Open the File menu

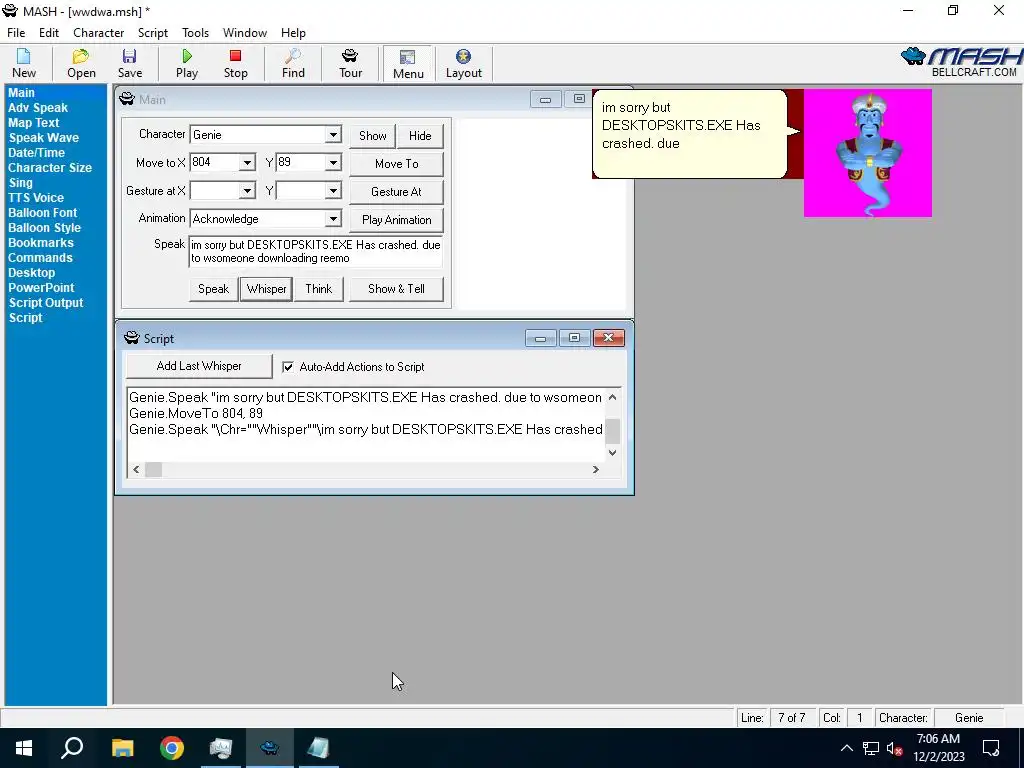[16, 33]
